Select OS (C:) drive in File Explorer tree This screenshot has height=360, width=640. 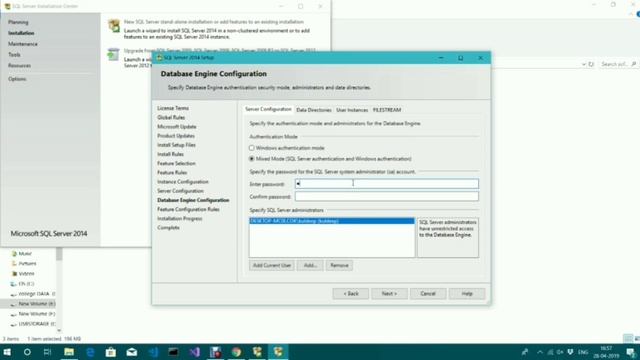tap(26, 284)
